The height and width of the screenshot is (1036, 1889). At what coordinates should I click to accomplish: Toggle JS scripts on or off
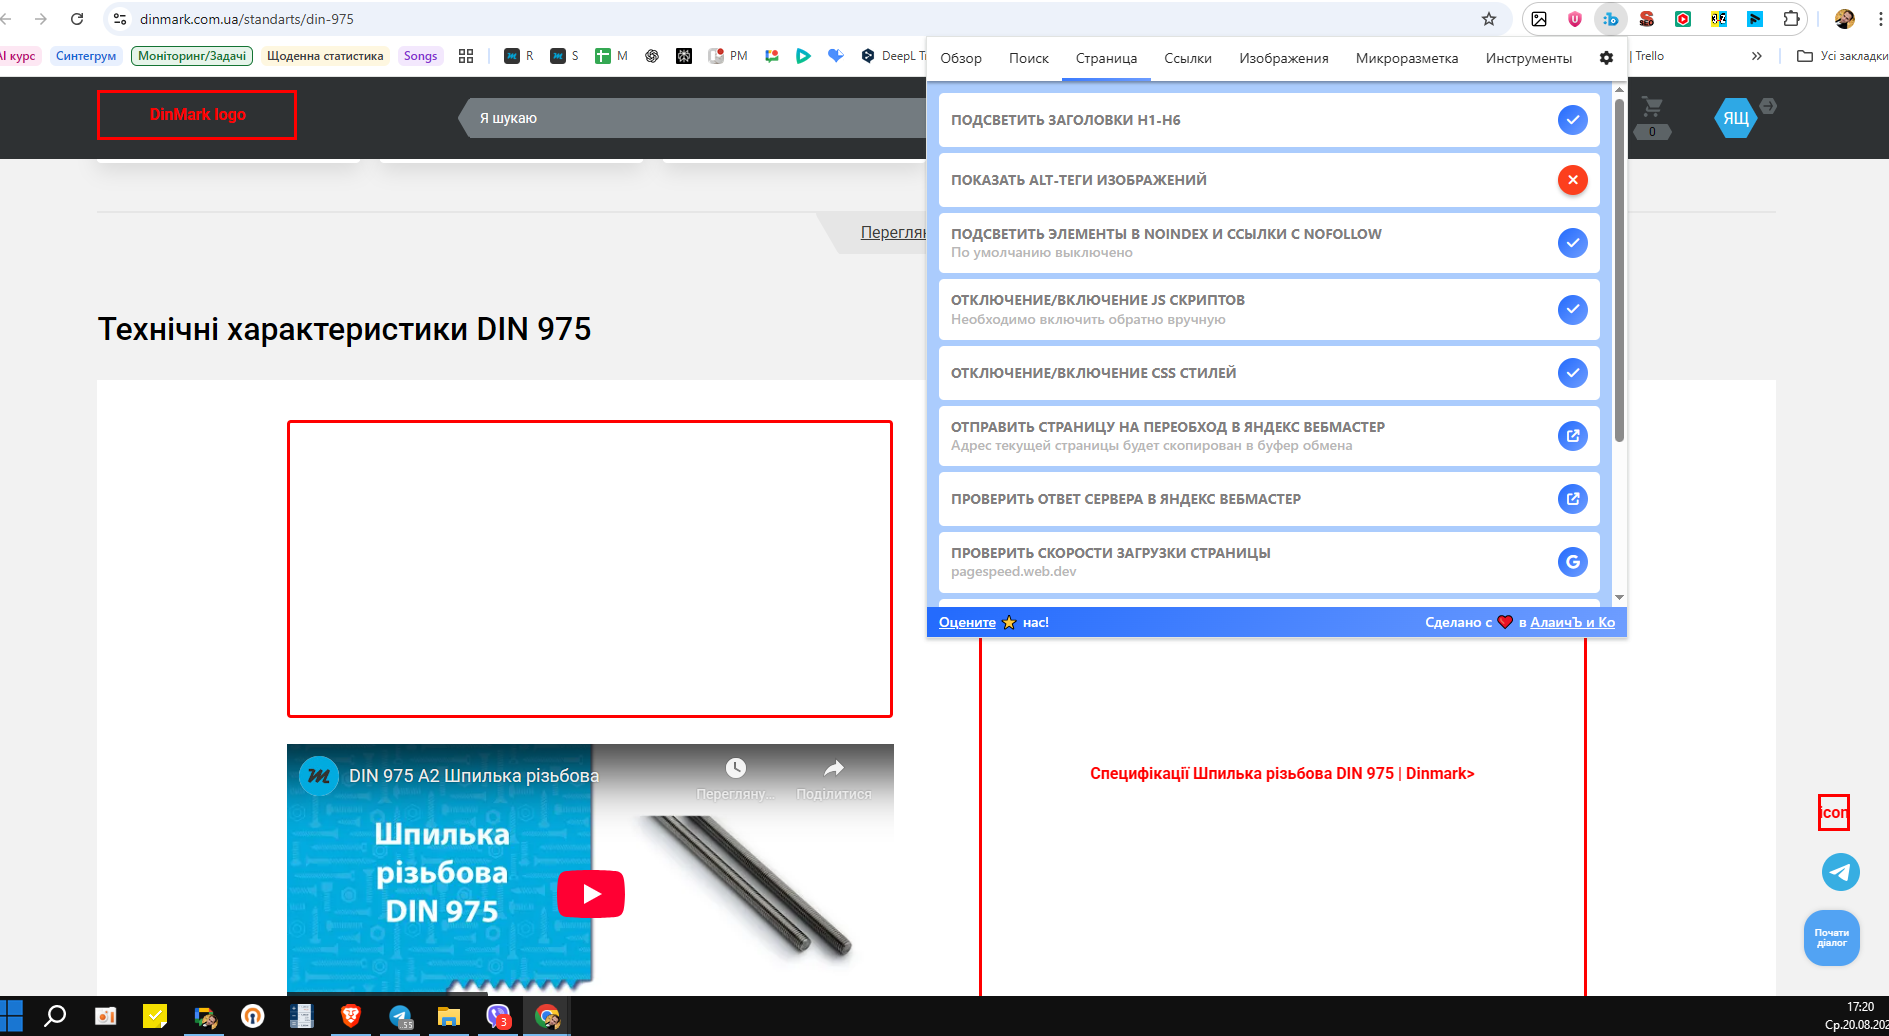(x=1572, y=309)
